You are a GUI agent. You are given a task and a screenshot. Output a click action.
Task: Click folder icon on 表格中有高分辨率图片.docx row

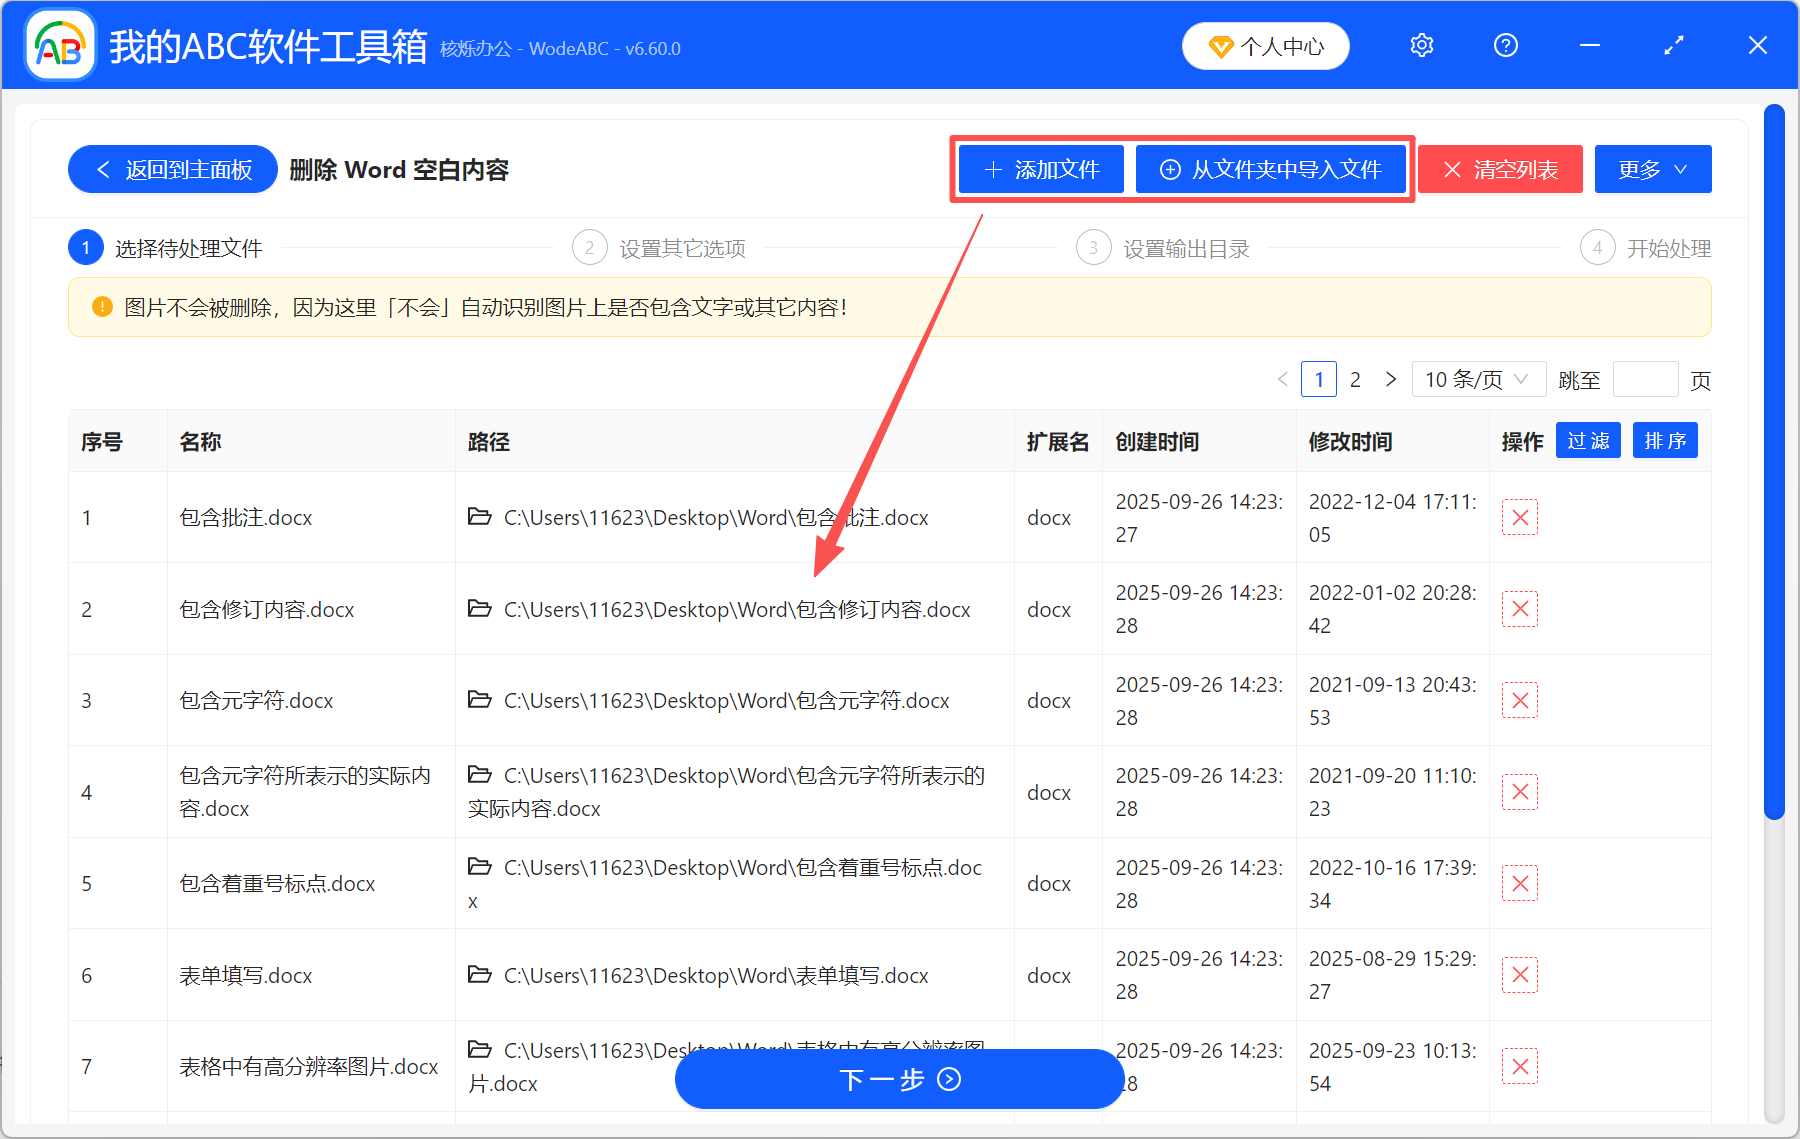[480, 1049]
